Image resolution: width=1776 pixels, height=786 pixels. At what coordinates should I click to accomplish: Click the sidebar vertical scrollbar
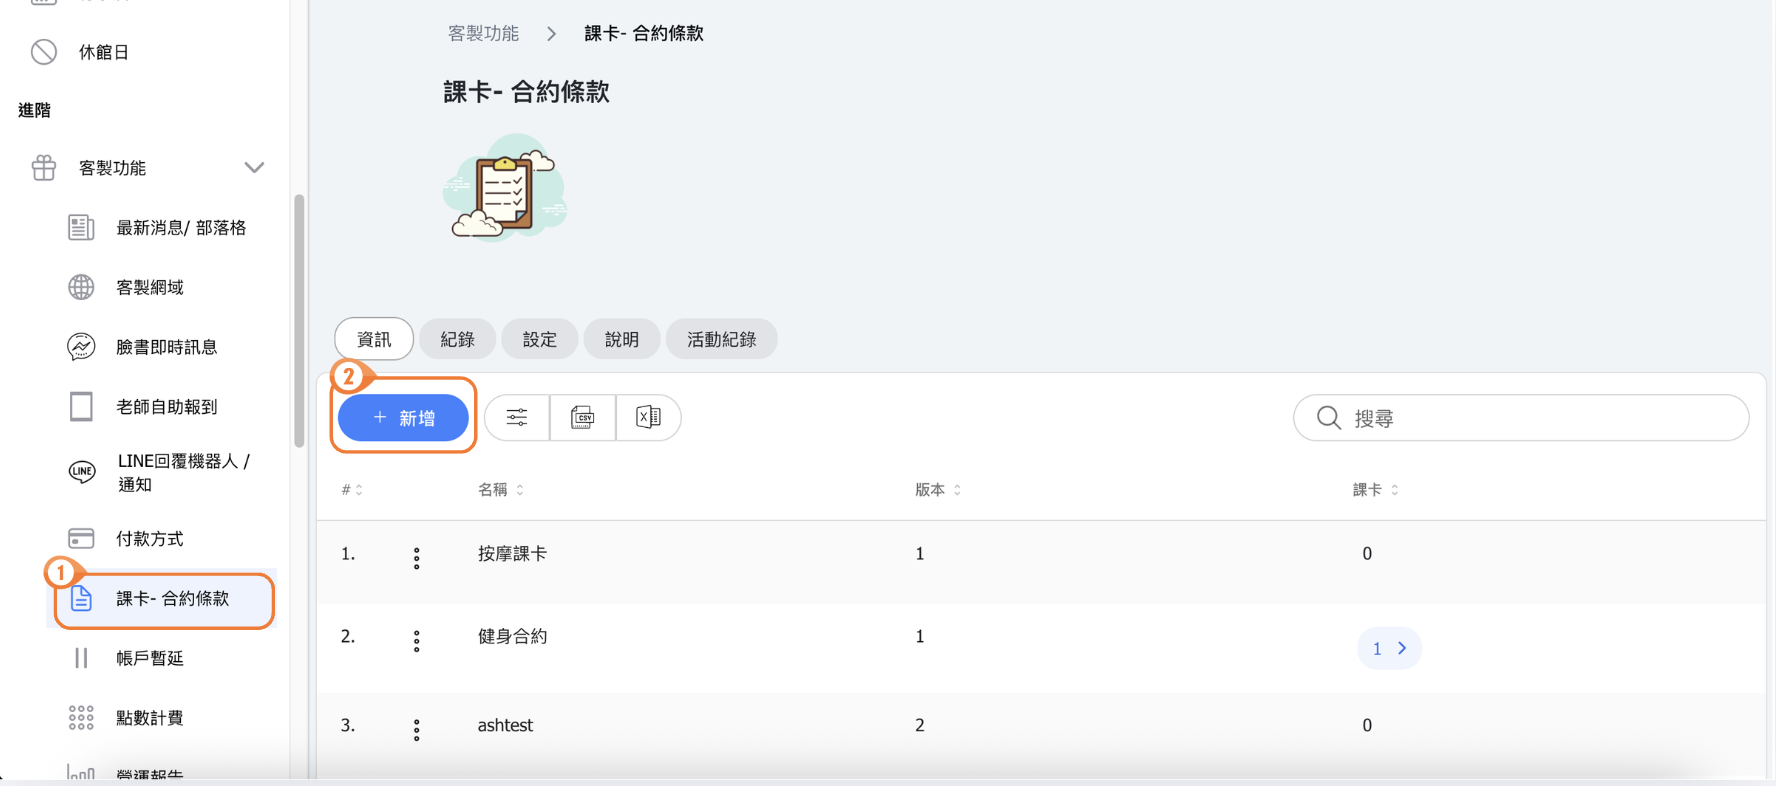[298, 320]
